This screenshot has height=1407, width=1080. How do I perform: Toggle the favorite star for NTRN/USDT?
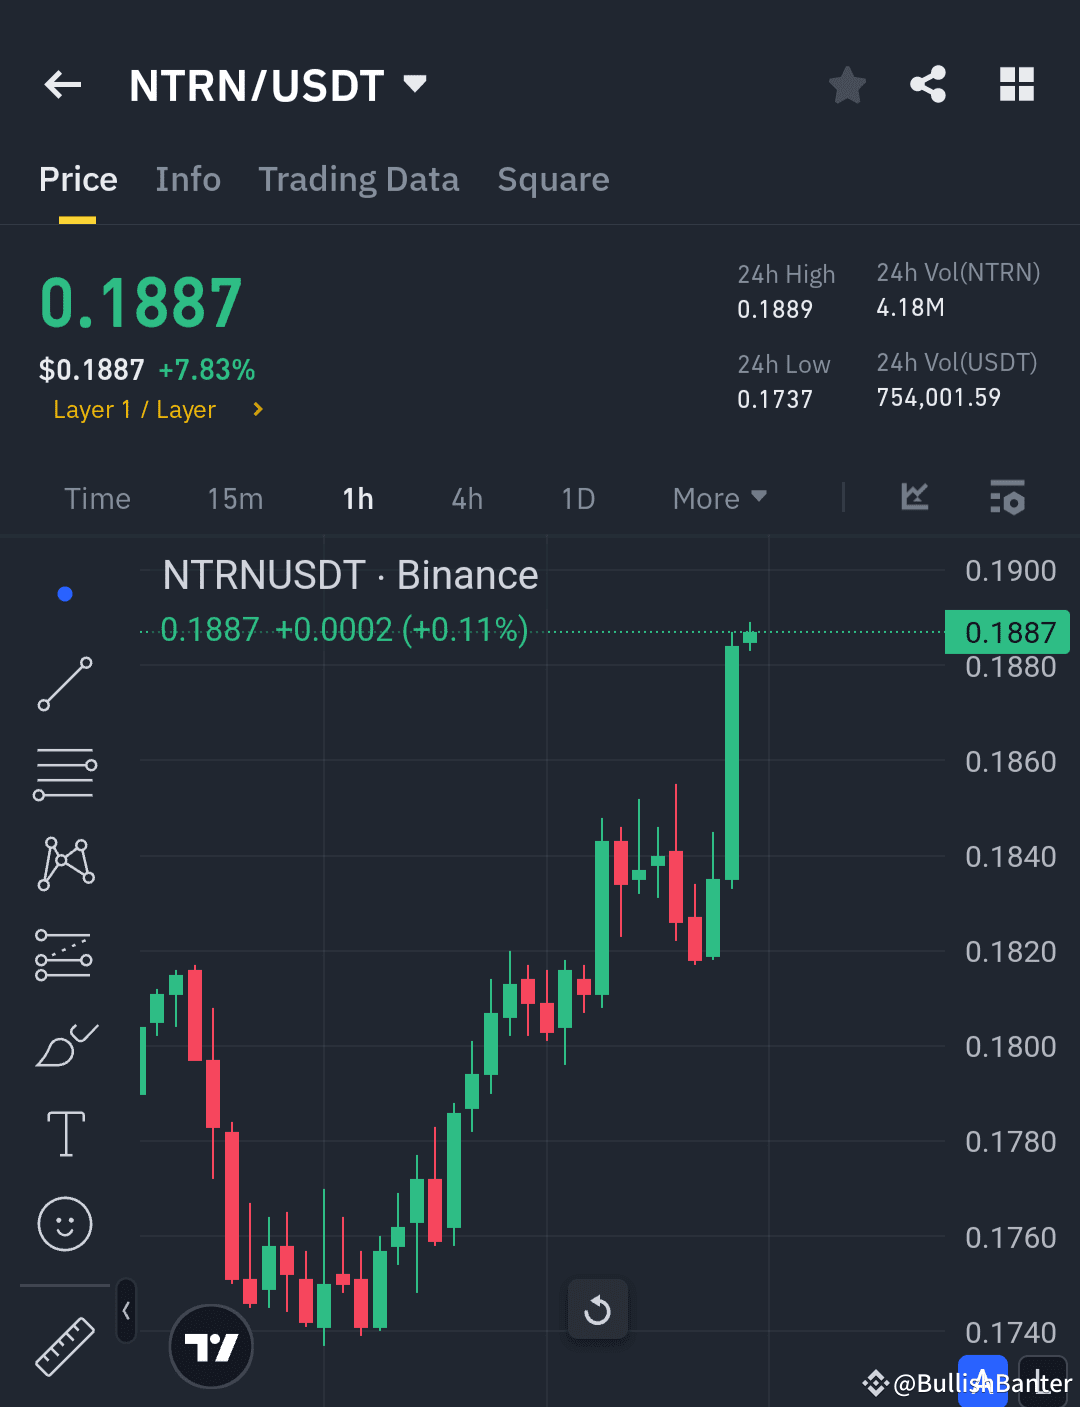[x=847, y=84]
